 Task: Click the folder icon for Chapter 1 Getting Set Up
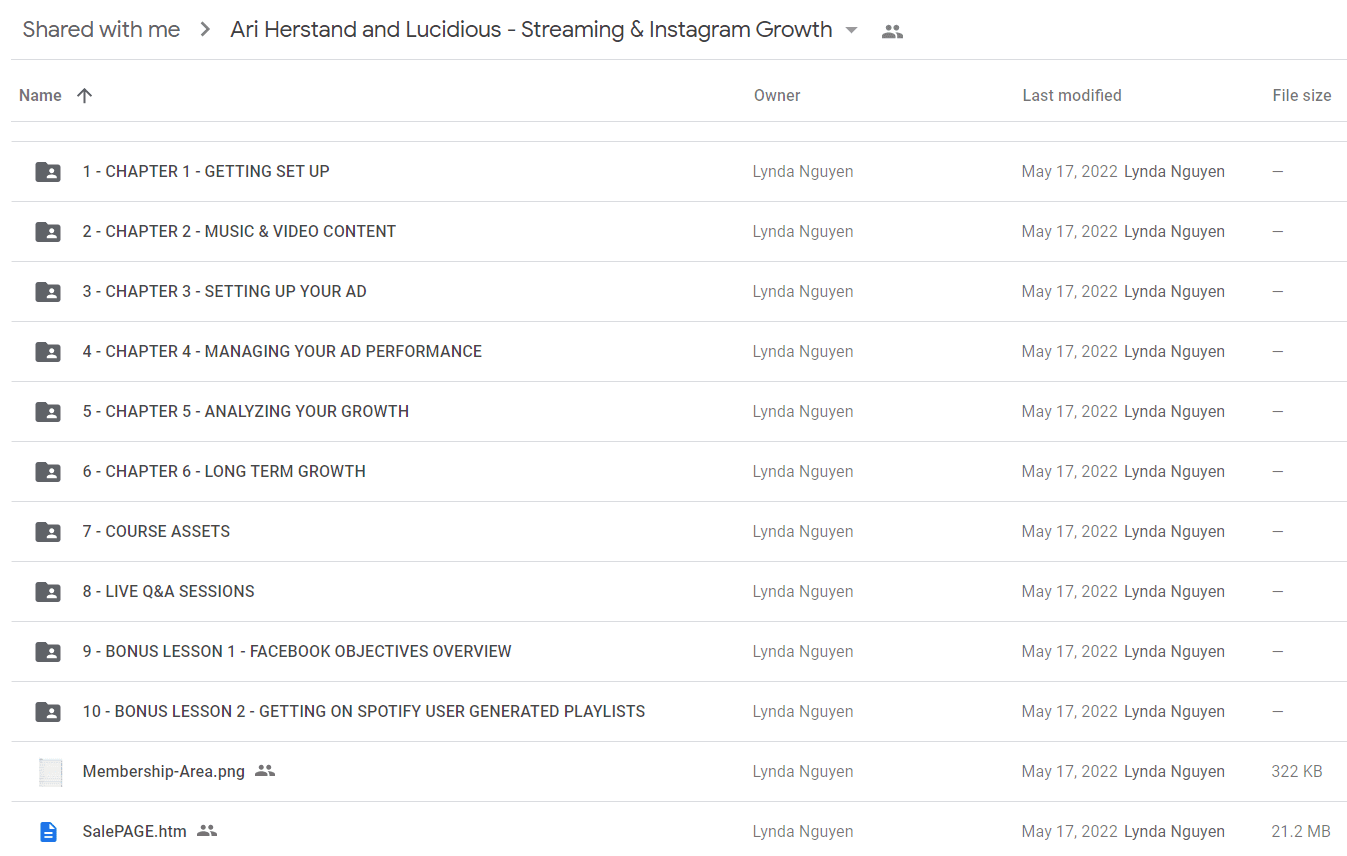pos(48,172)
